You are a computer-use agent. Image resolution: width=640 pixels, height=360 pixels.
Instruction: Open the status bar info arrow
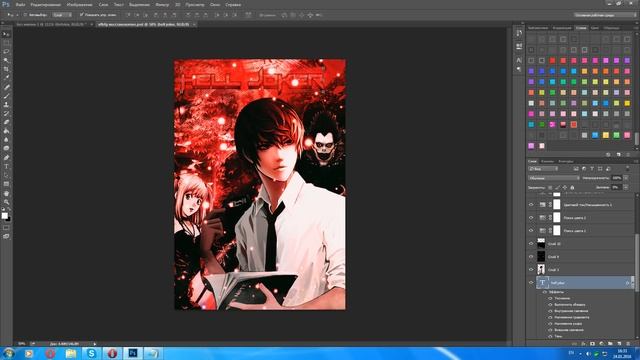[95, 344]
